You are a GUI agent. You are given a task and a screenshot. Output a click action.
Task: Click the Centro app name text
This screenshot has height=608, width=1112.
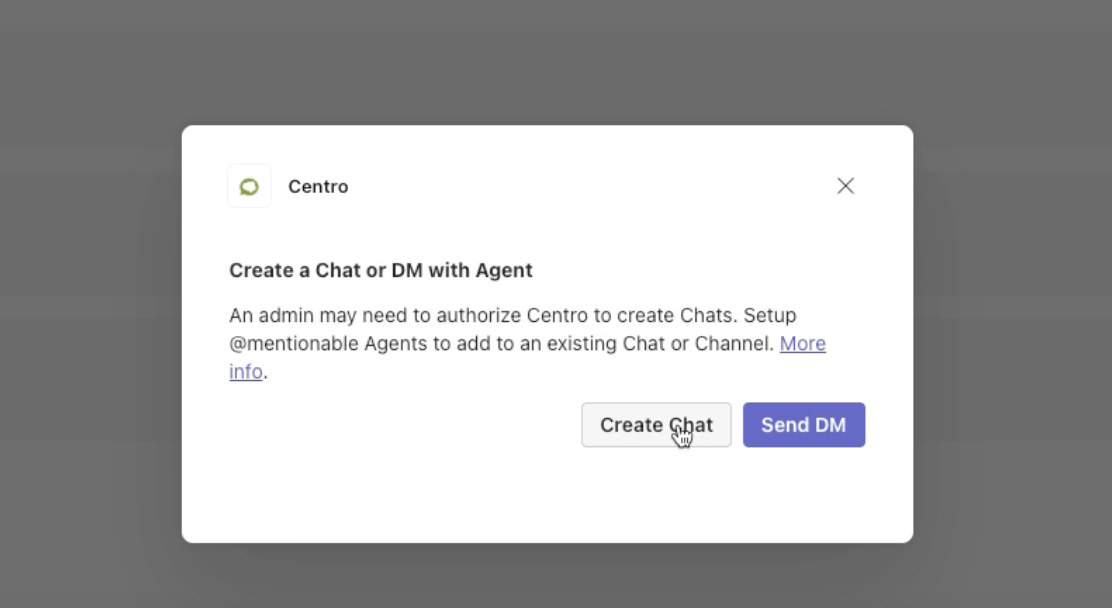point(318,187)
